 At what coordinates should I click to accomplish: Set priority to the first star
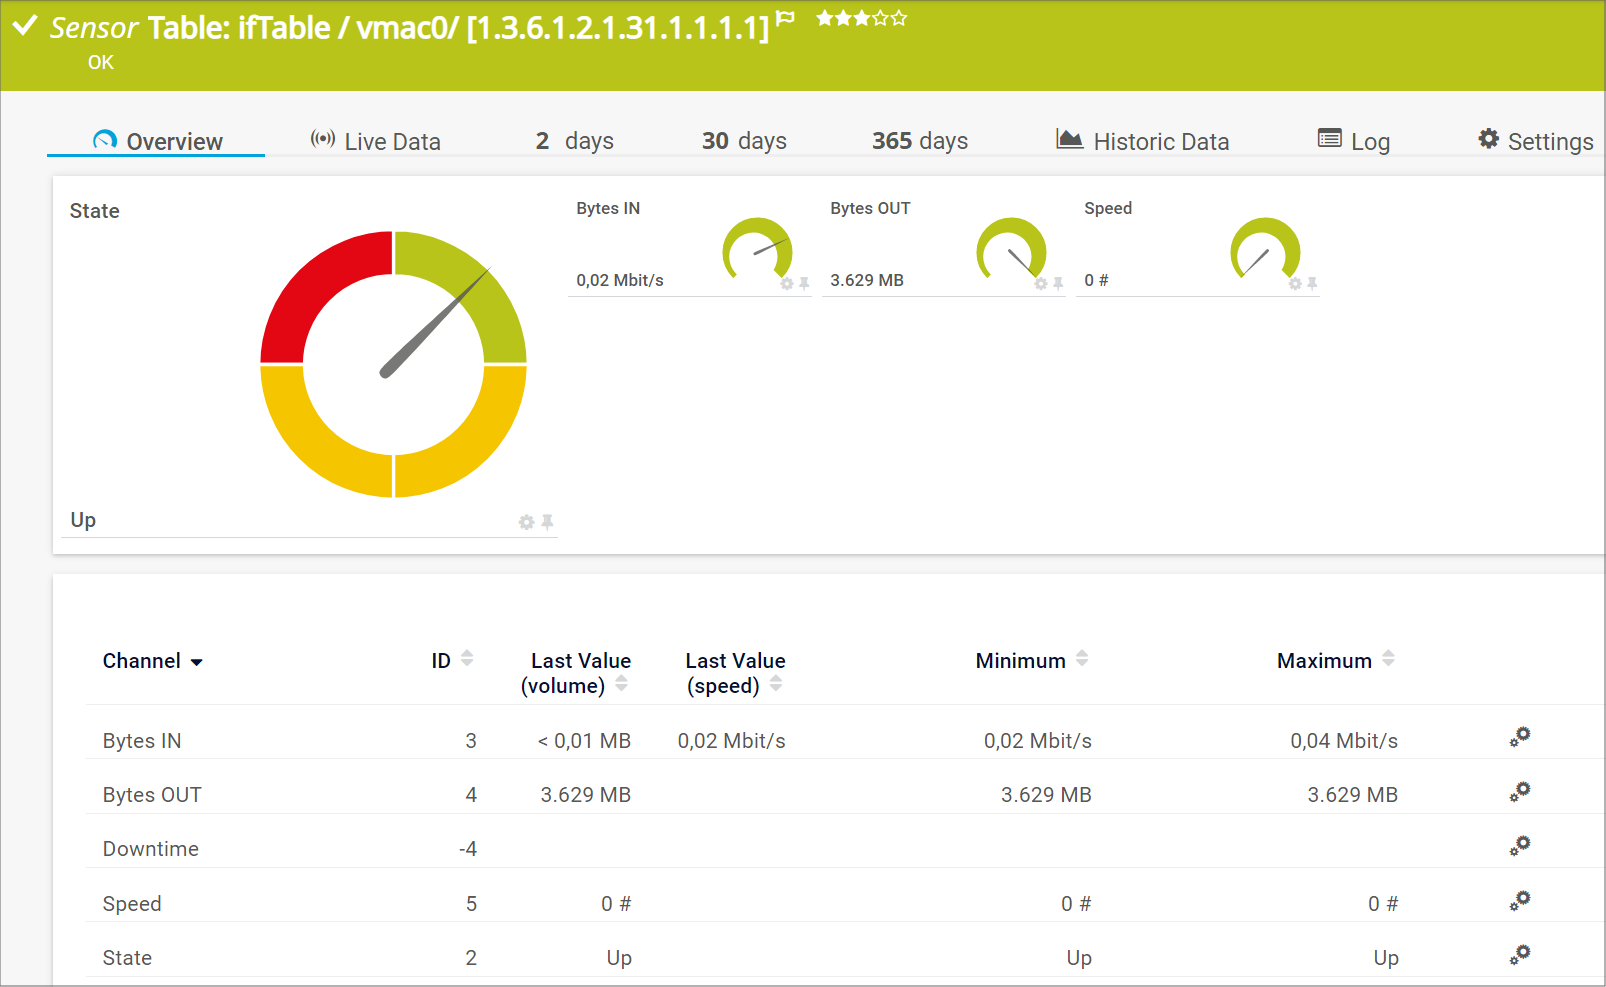click(x=824, y=18)
